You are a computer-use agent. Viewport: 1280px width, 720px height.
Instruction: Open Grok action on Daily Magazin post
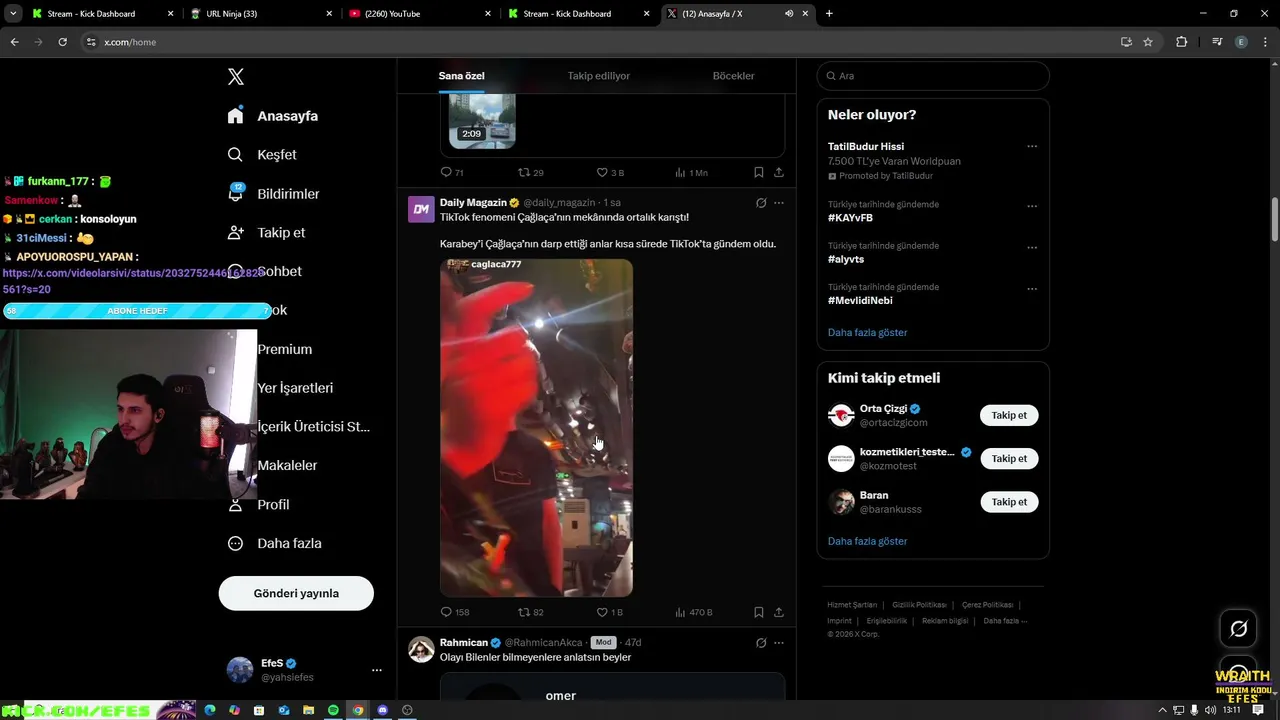point(761,203)
